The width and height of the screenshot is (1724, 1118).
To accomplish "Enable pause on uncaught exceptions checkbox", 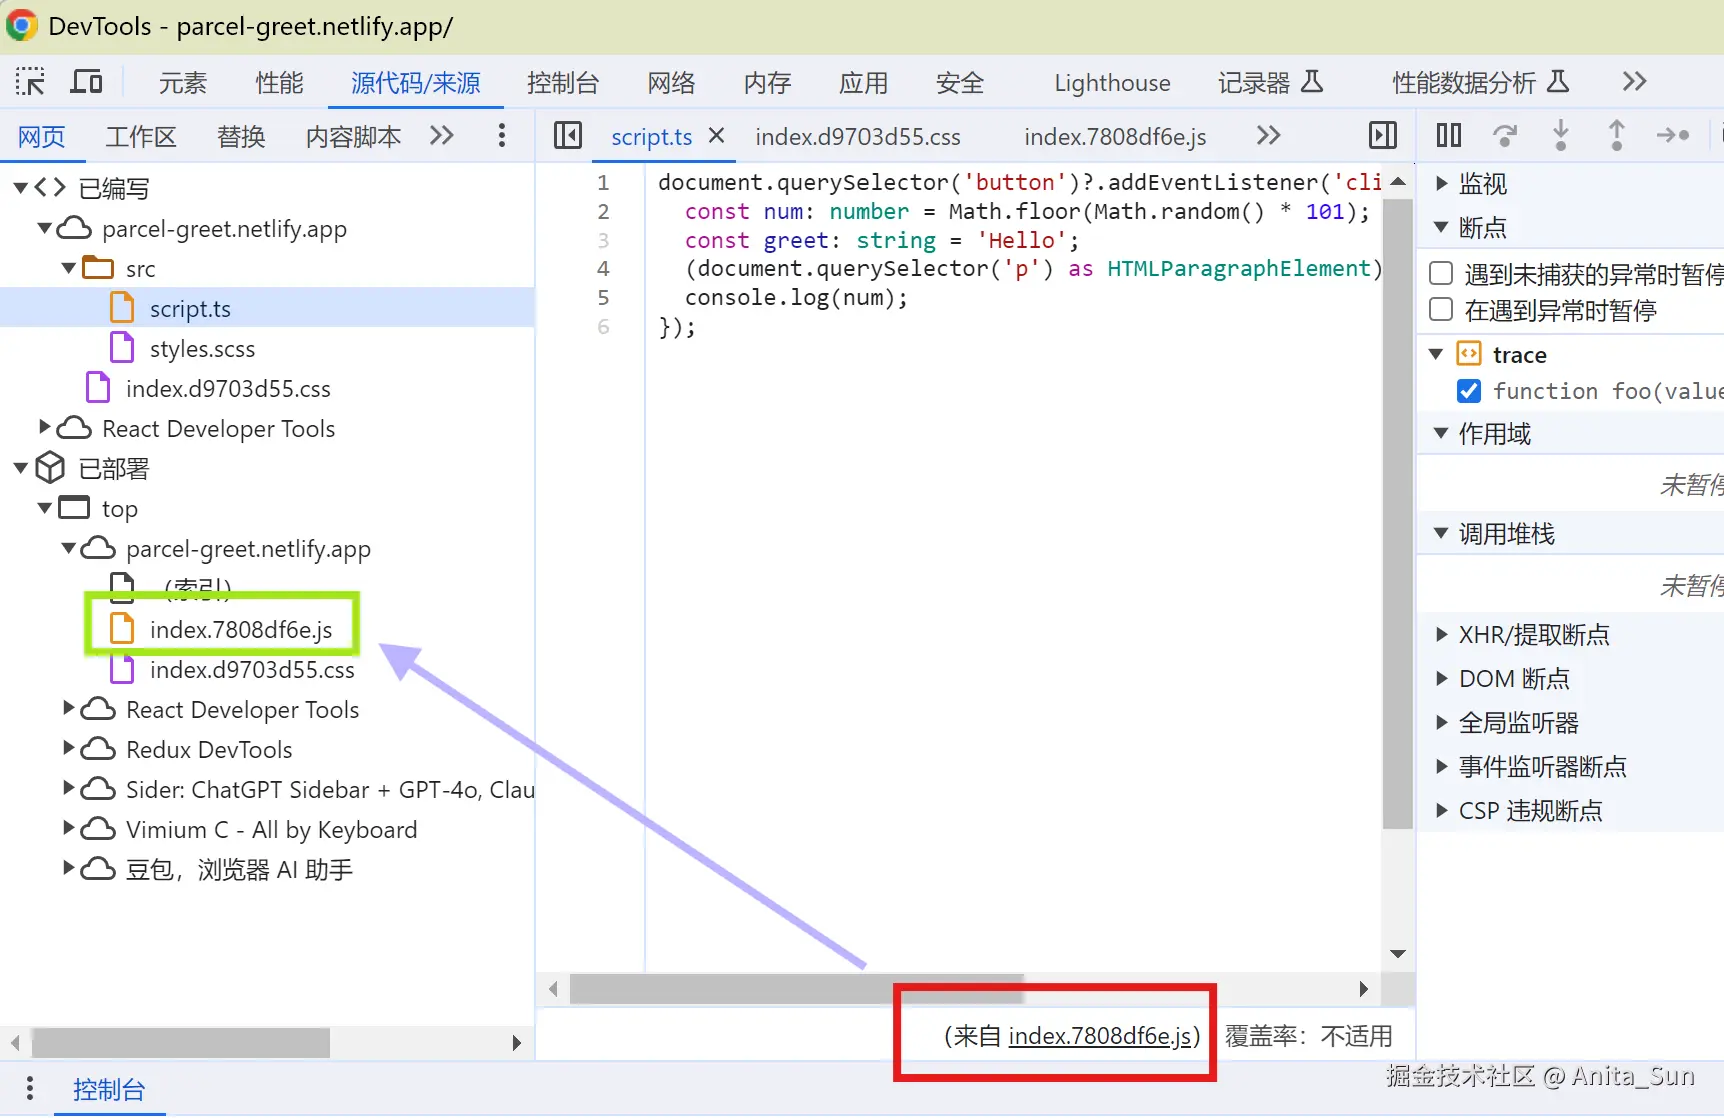I will pyautogui.click(x=1441, y=273).
